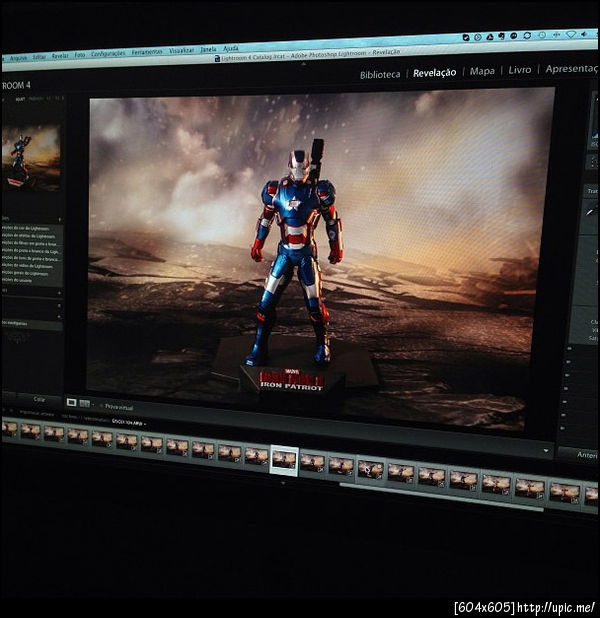The image size is (600, 618).
Task: Open the Visualizar menu
Action: pos(181,50)
